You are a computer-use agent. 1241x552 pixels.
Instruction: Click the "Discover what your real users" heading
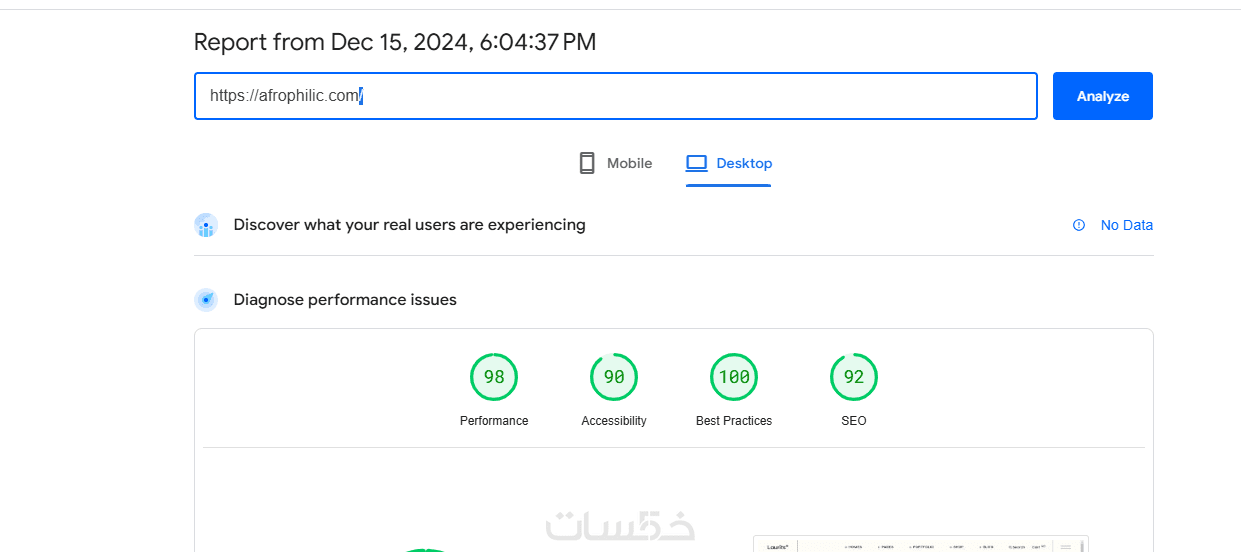pos(409,225)
